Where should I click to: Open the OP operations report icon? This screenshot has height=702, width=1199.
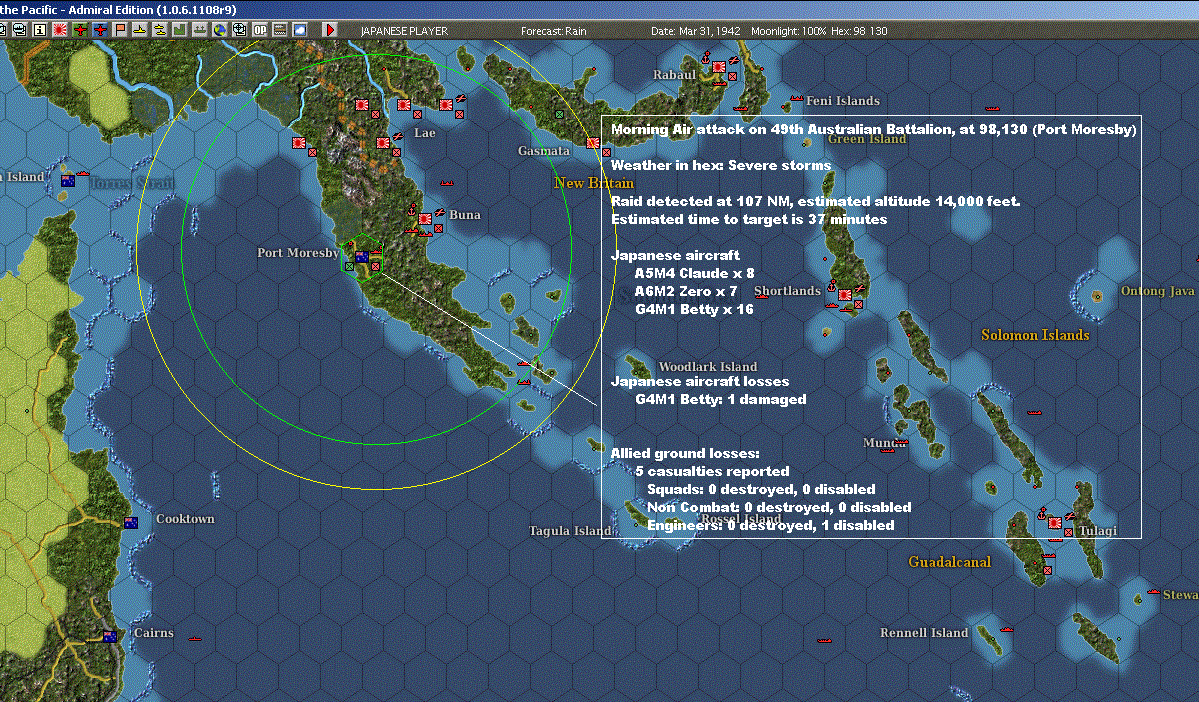[260, 30]
